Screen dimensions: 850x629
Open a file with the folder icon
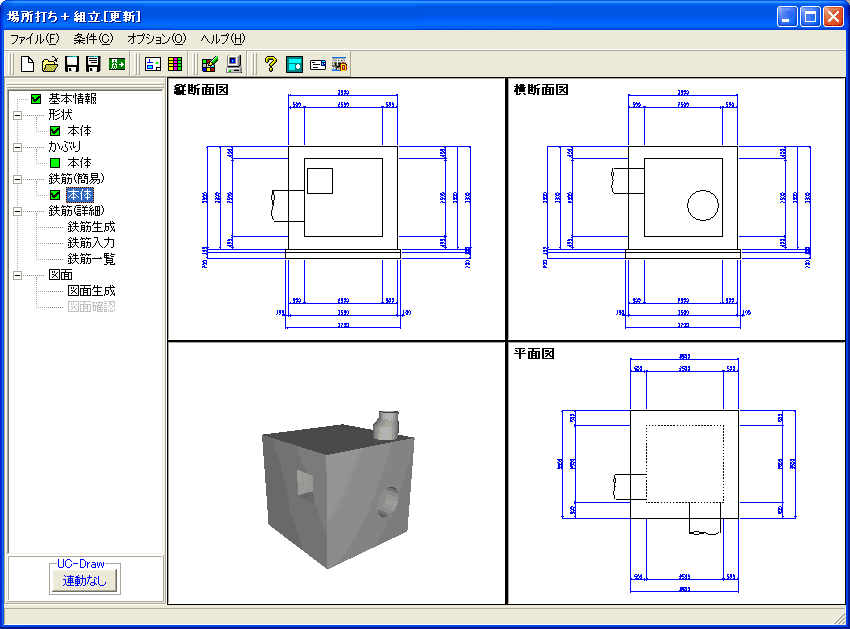point(50,64)
